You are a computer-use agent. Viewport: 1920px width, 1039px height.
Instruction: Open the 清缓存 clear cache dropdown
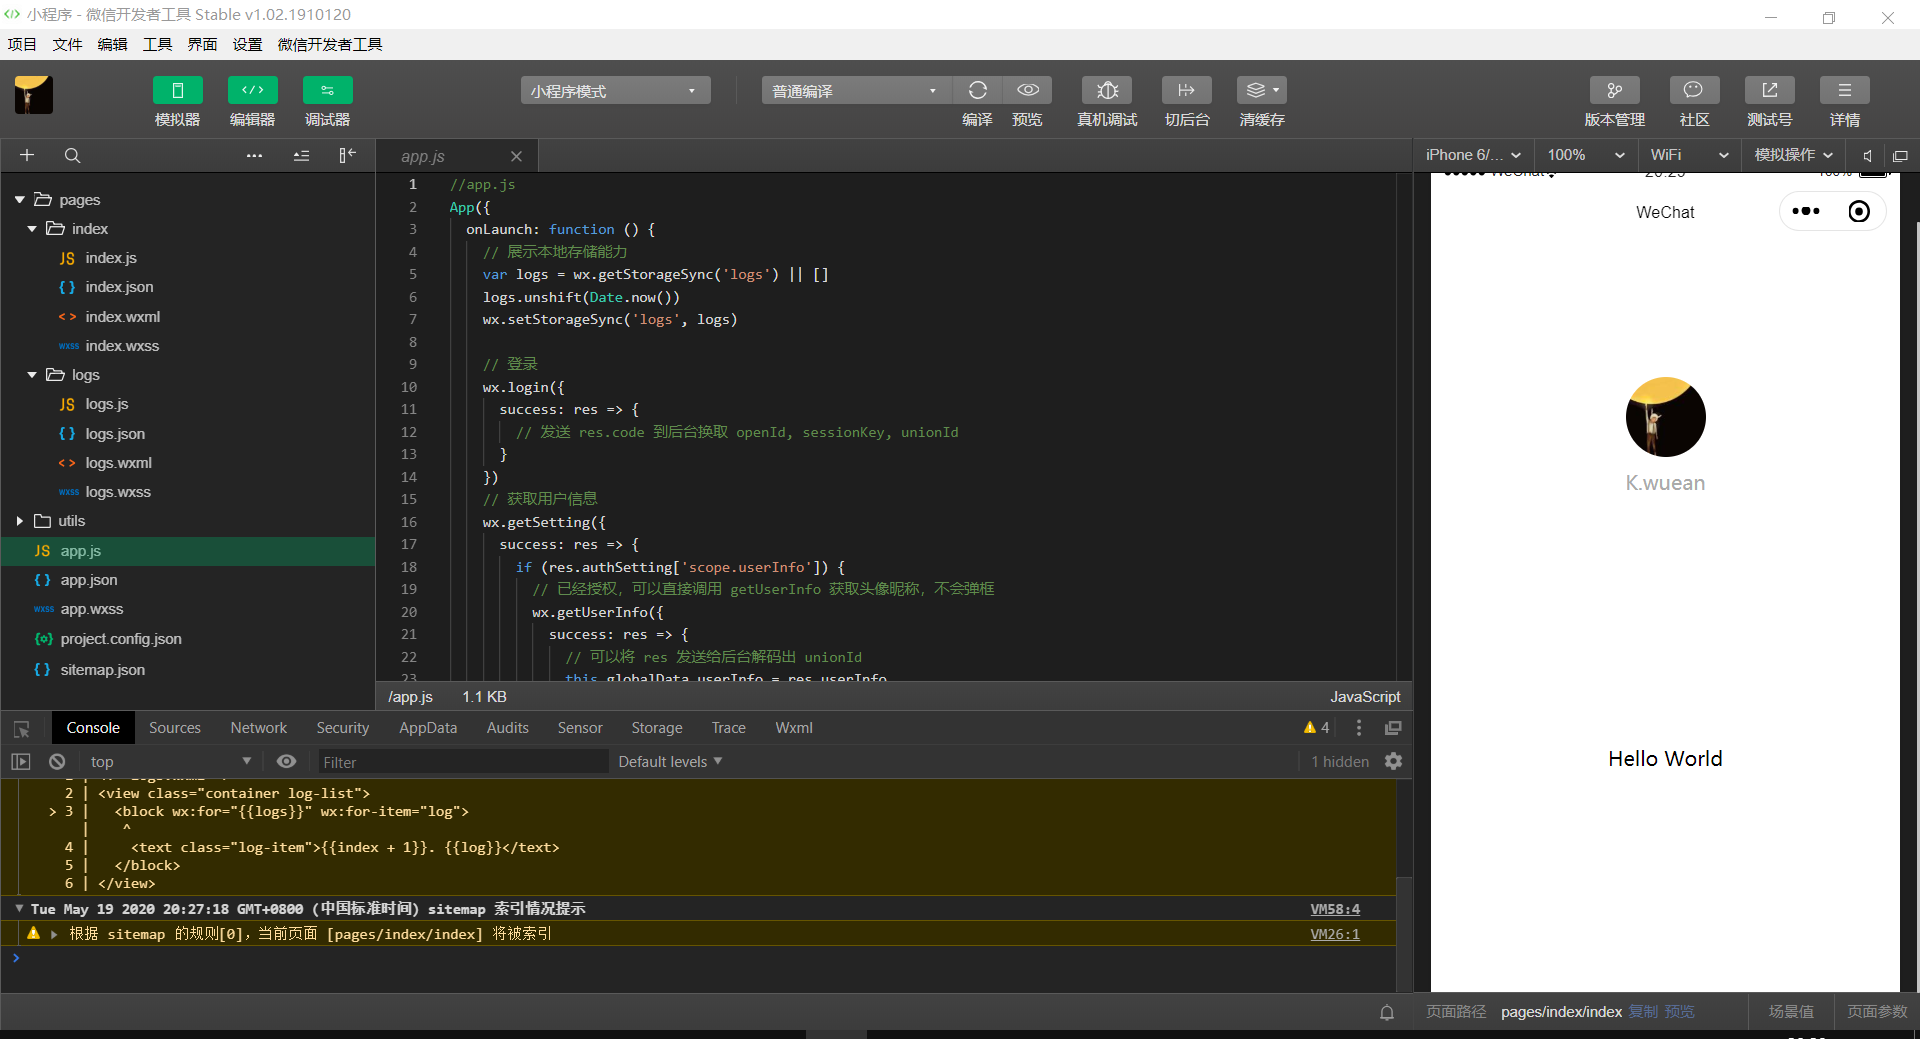click(1262, 90)
